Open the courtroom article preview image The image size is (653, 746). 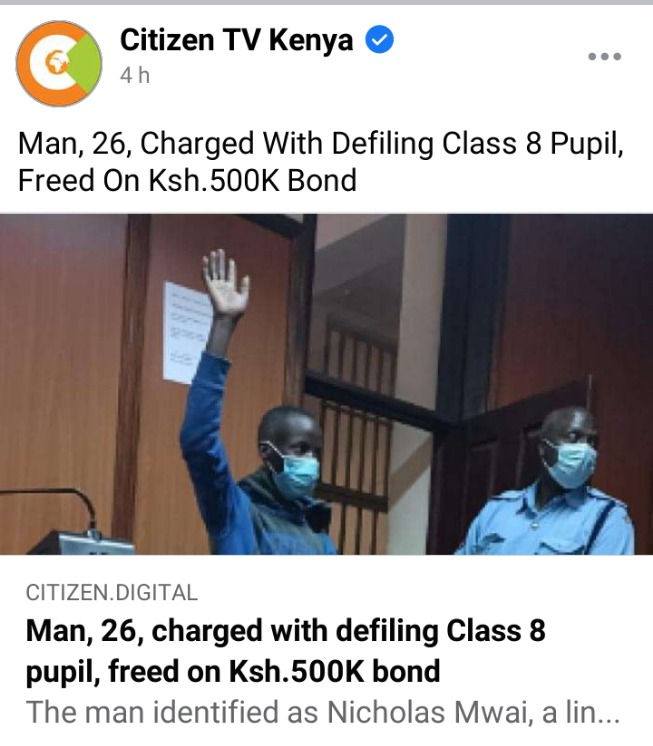326,384
